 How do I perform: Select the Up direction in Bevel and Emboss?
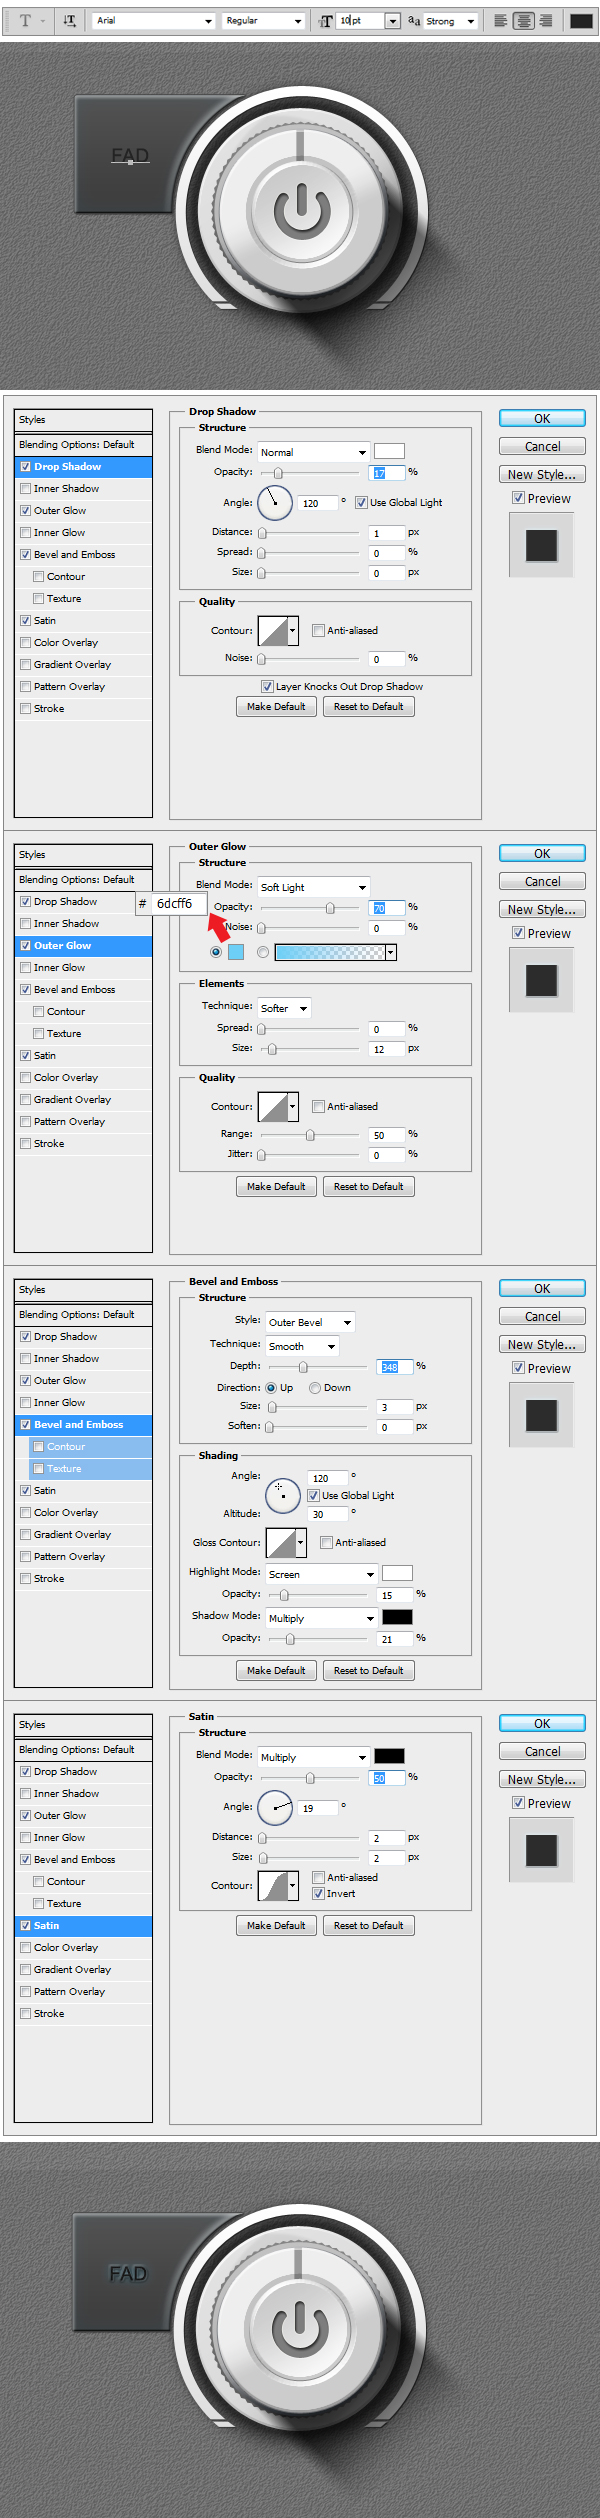click(271, 1387)
